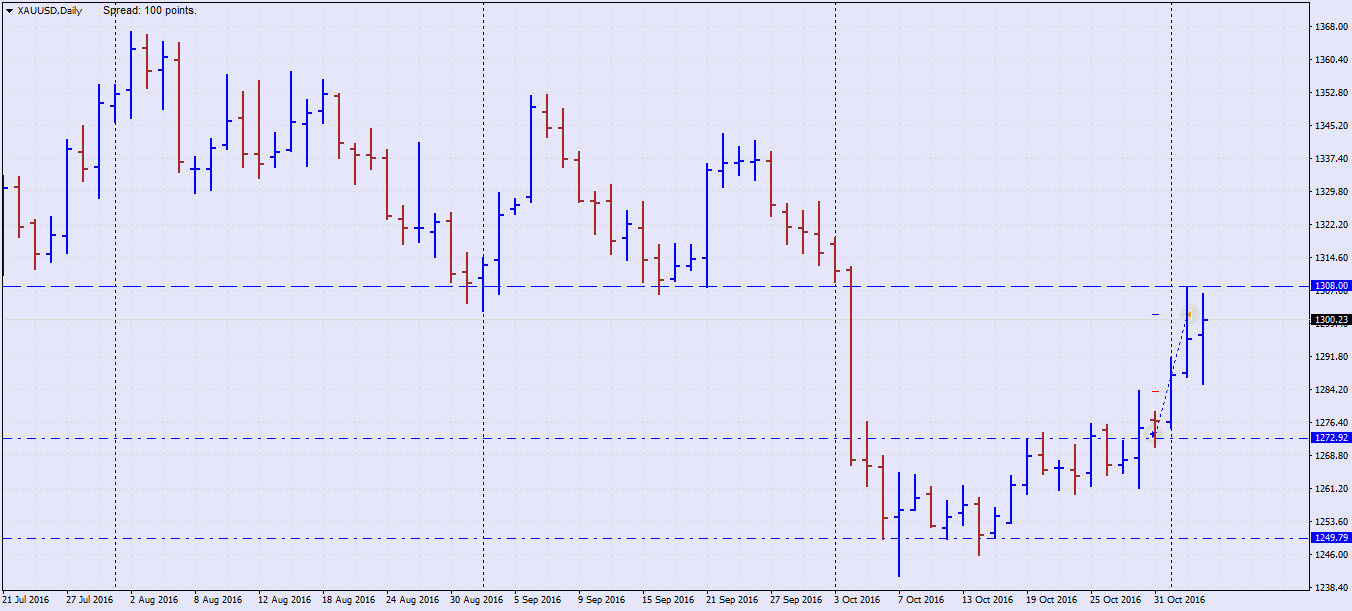
Task: Click the 8 Aug 2016 date label
Action: coord(219,600)
